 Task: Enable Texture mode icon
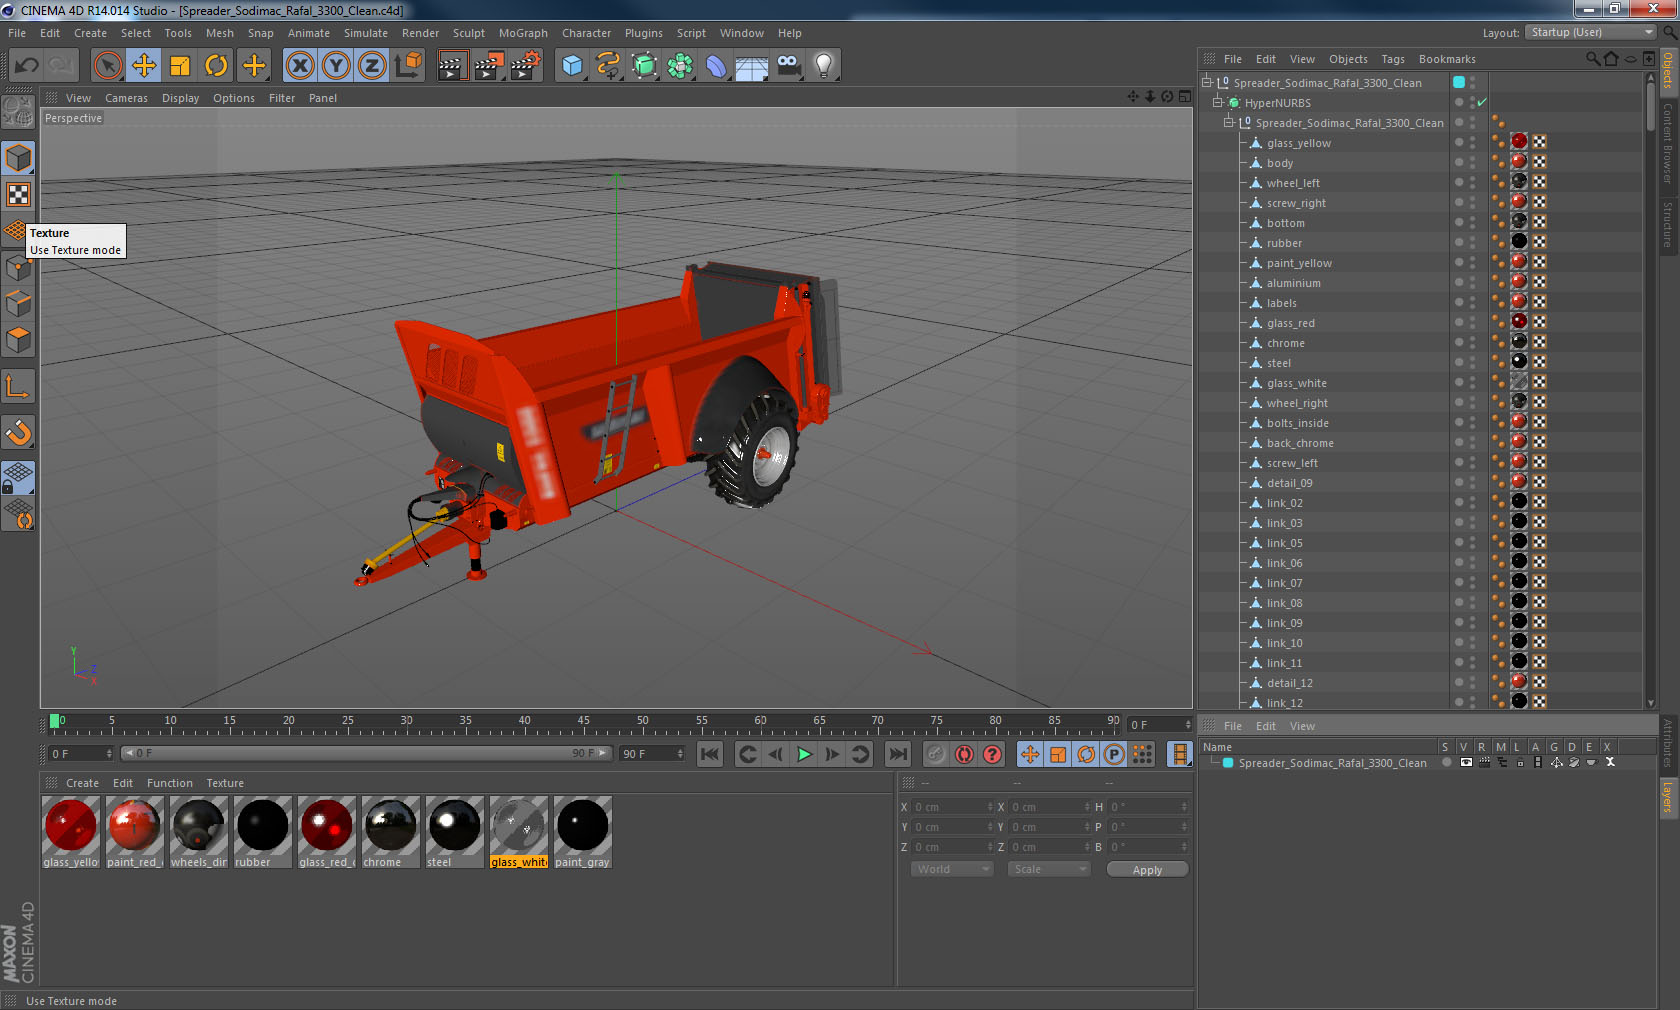19,194
